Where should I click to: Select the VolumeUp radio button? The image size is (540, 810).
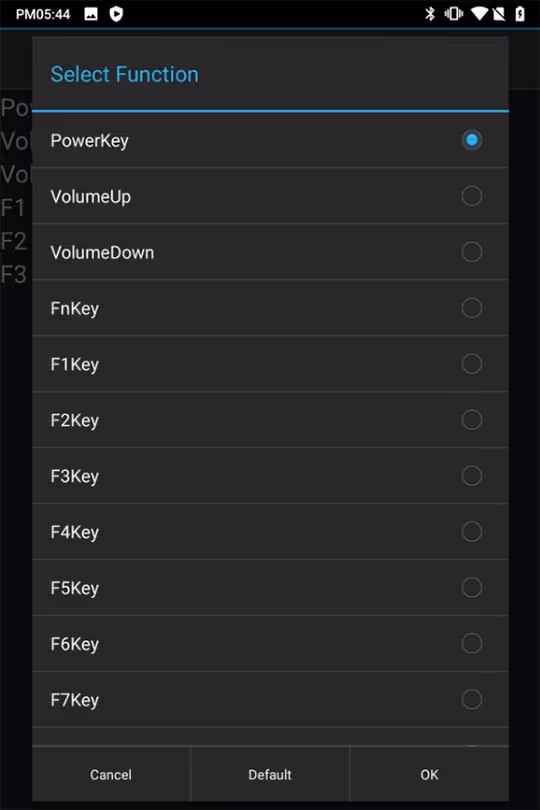click(x=471, y=196)
